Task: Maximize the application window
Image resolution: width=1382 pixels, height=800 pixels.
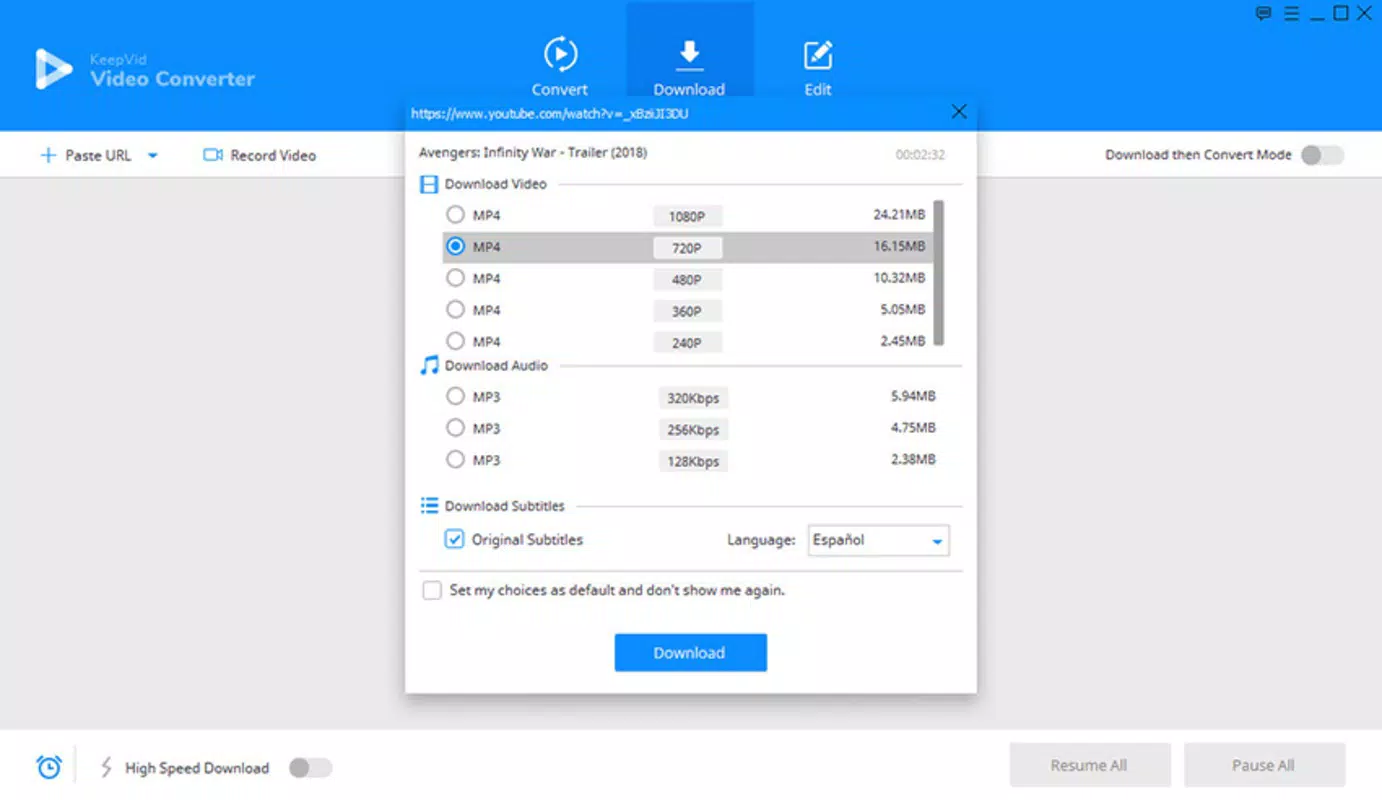Action: coord(1341,13)
